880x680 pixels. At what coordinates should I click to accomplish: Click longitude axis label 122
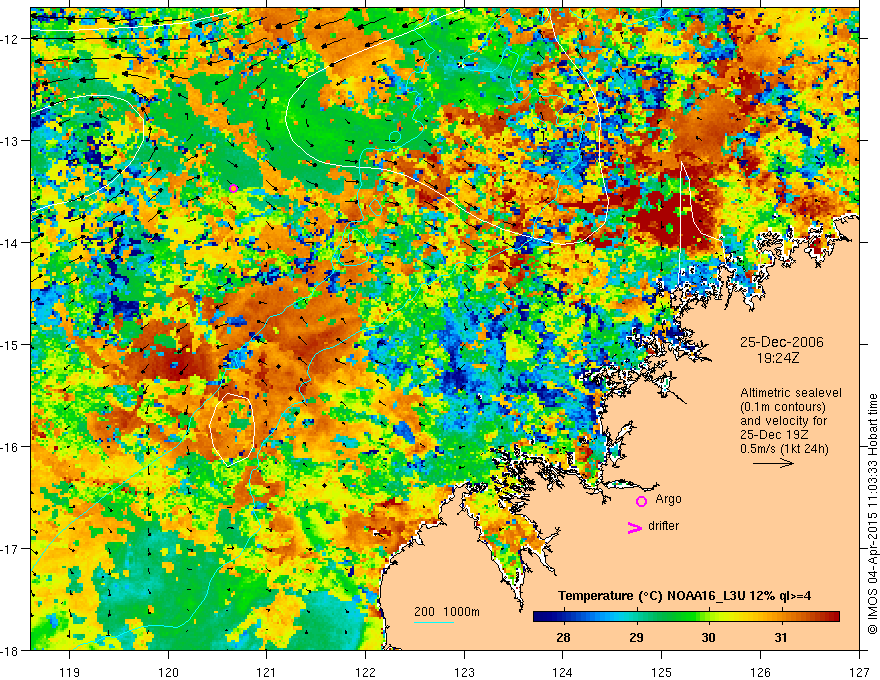click(365, 672)
